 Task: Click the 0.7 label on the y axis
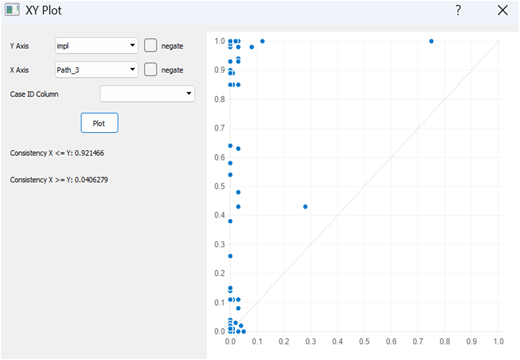coord(219,128)
